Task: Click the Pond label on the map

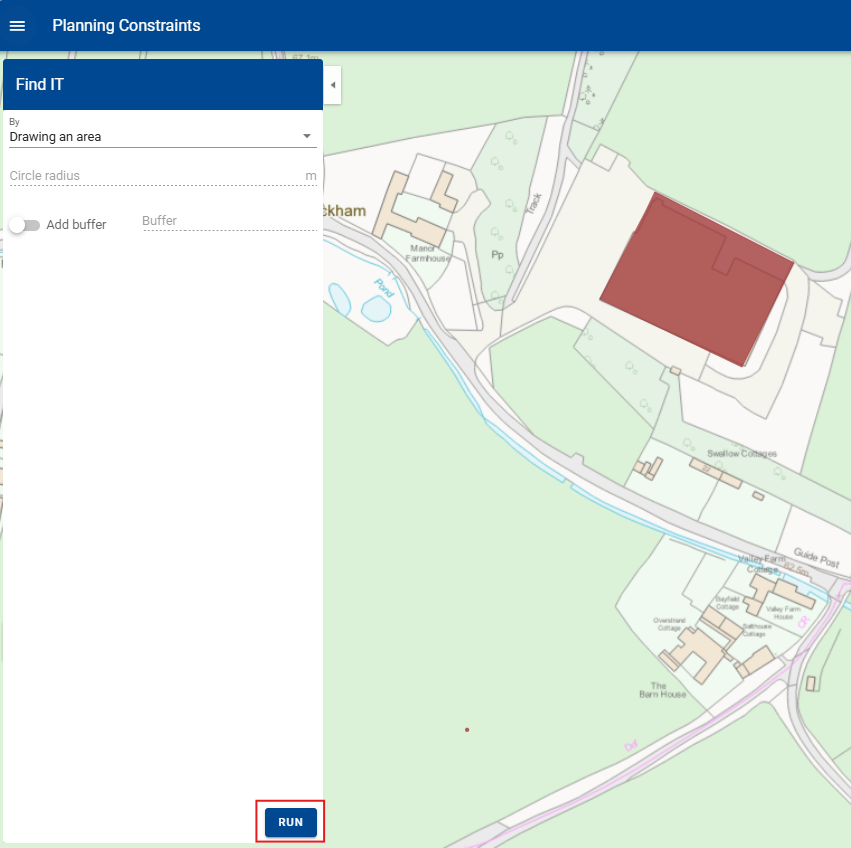Action: (383, 287)
